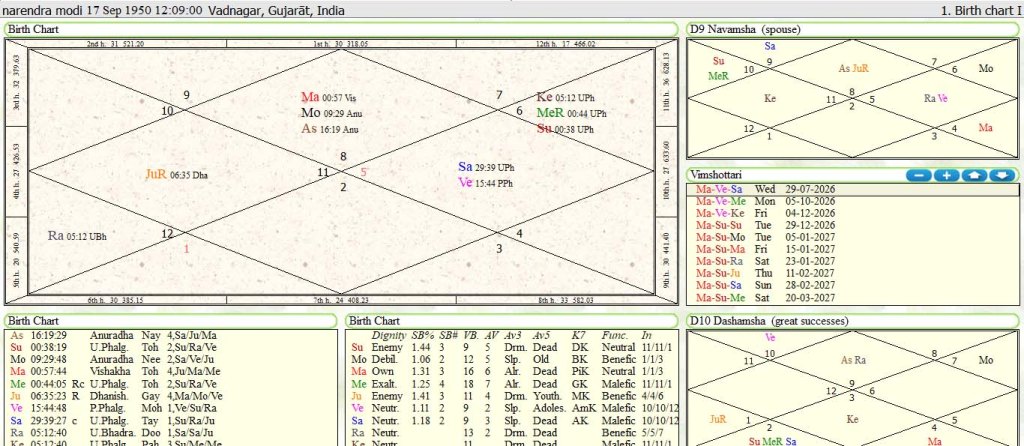Click the Dignity column header
The height and width of the screenshot is (446, 1024).
pos(389,335)
